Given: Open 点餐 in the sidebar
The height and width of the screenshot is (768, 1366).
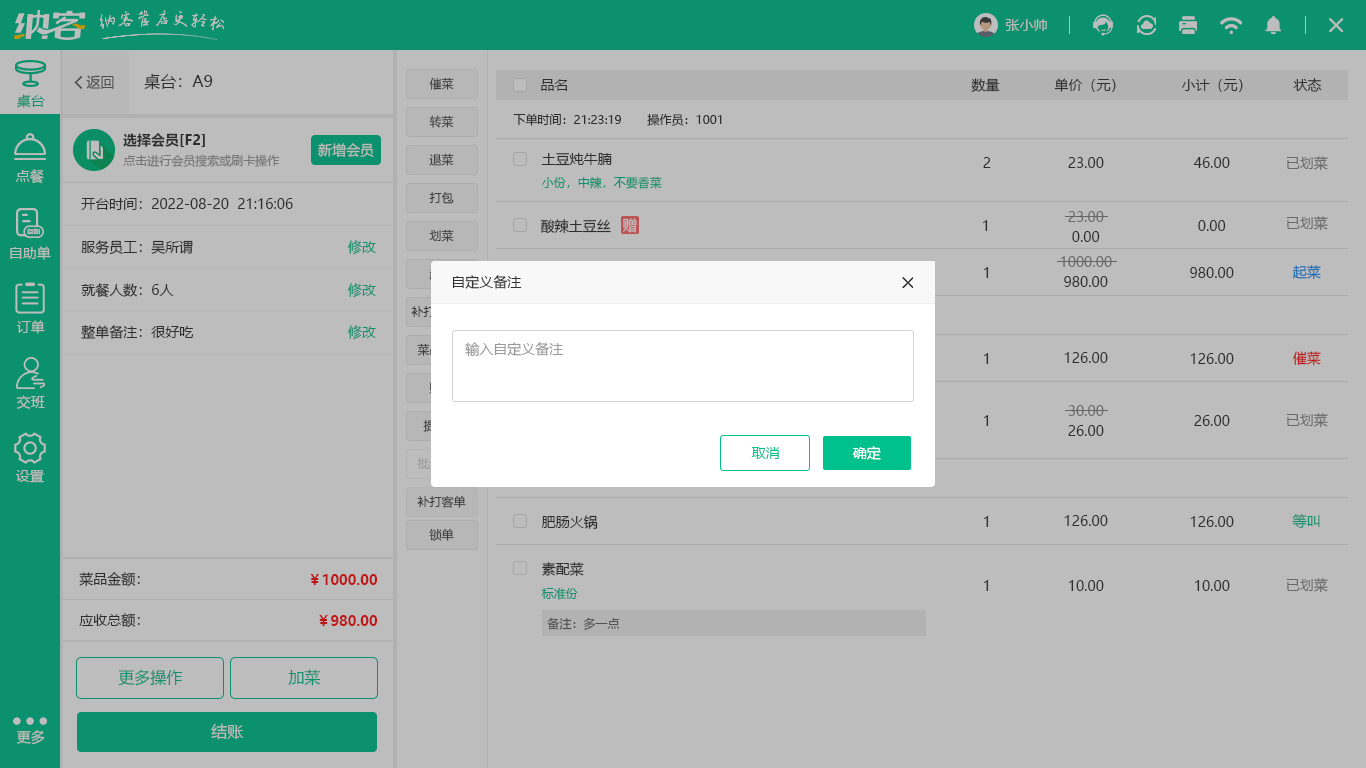Looking at the screenshot, I should point(30,159).
